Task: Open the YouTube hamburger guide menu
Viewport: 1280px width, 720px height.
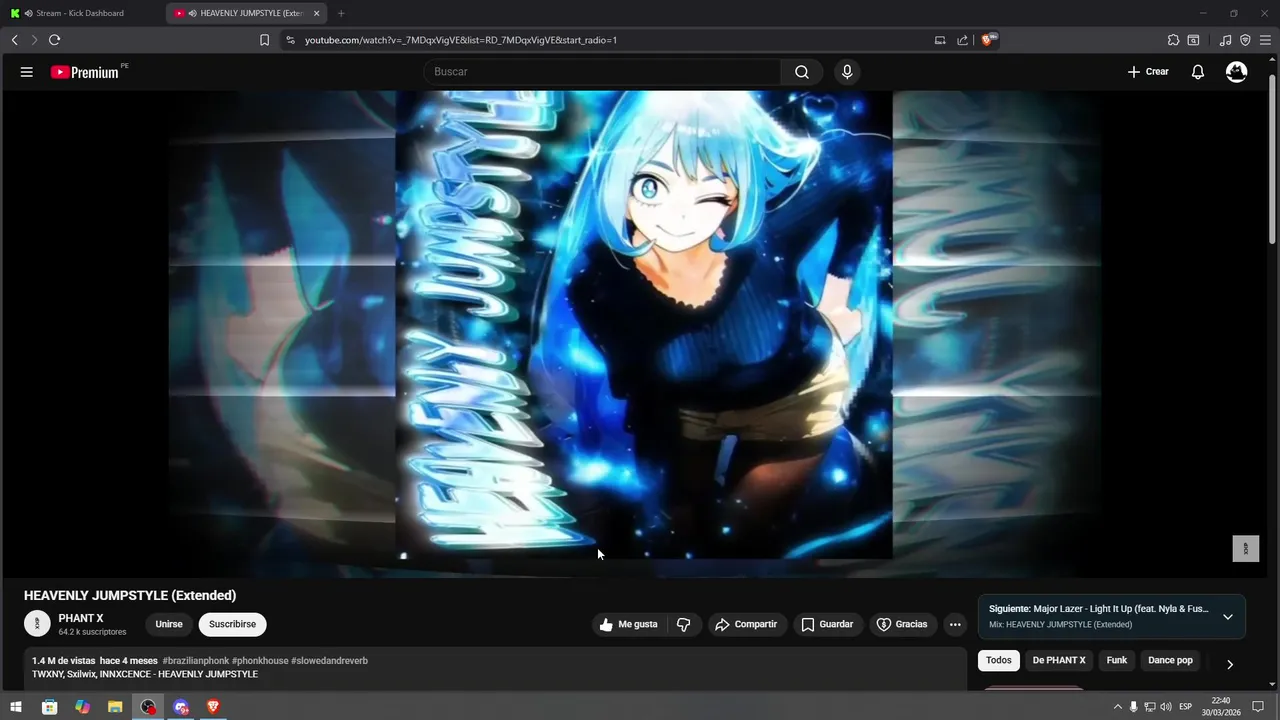Action: pyautogui.click(x=27, y=72)
